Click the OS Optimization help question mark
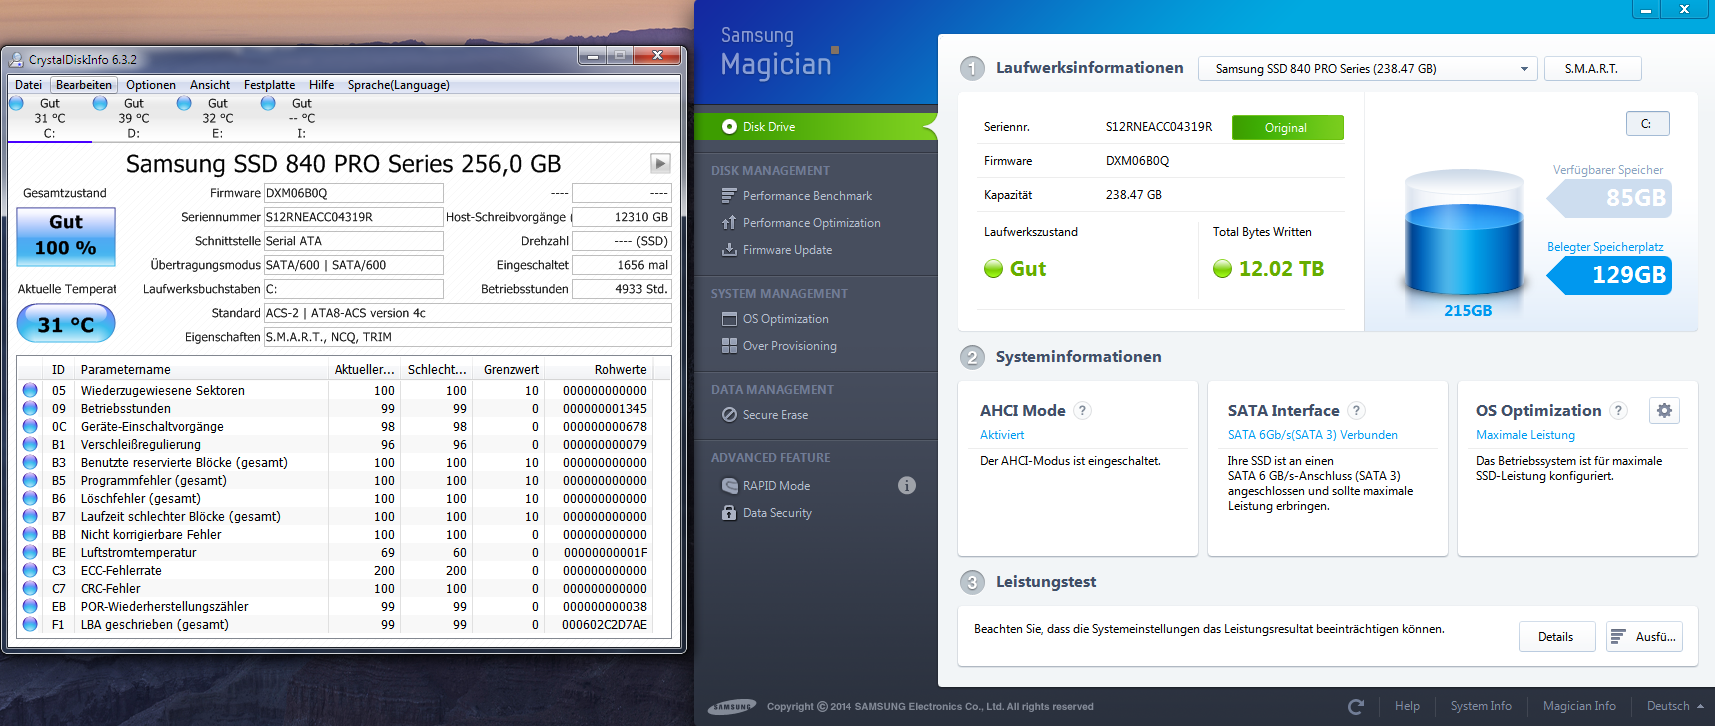Viewport: 1715px width, 726px height. click(1618, 410)
